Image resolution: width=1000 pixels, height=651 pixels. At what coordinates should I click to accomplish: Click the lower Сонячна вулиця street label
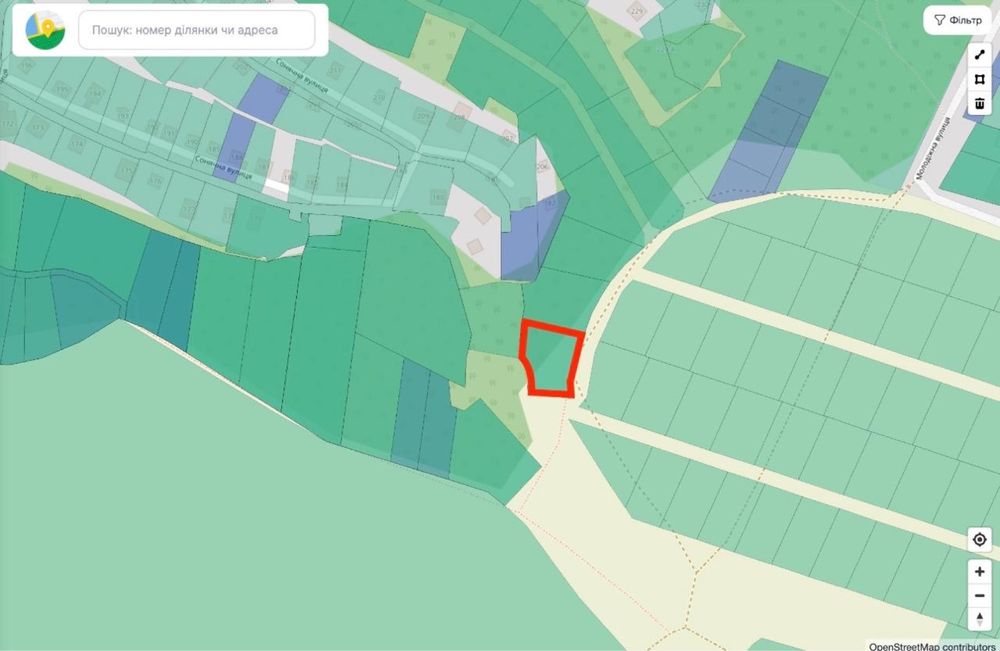pyautogui.click(x=223, y=168)
